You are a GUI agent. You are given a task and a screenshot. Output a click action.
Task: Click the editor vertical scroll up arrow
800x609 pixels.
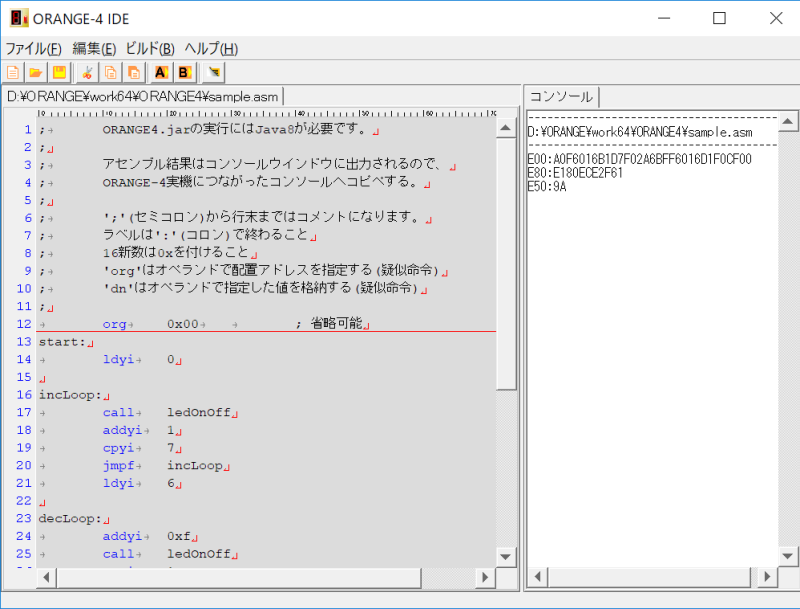tap(506, 128)
